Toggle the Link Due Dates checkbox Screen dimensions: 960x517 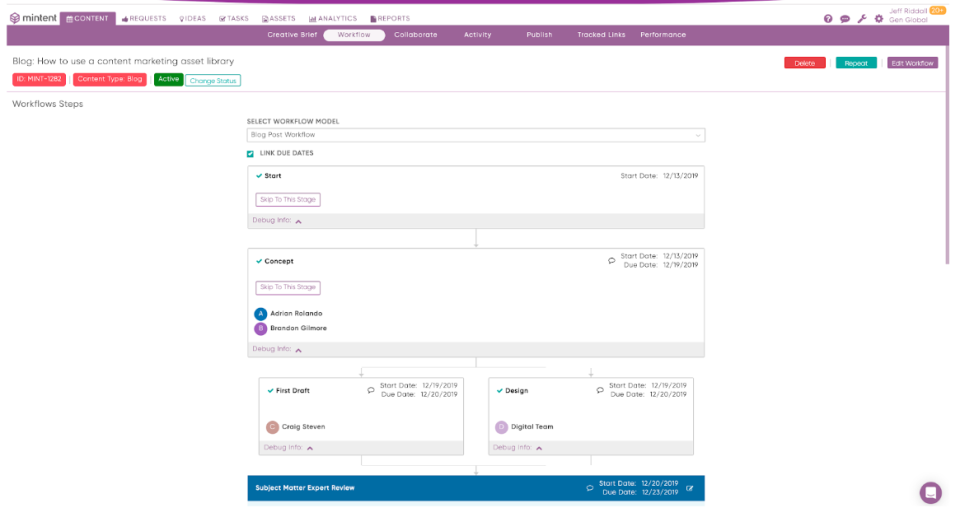click(x=250, y=154)
